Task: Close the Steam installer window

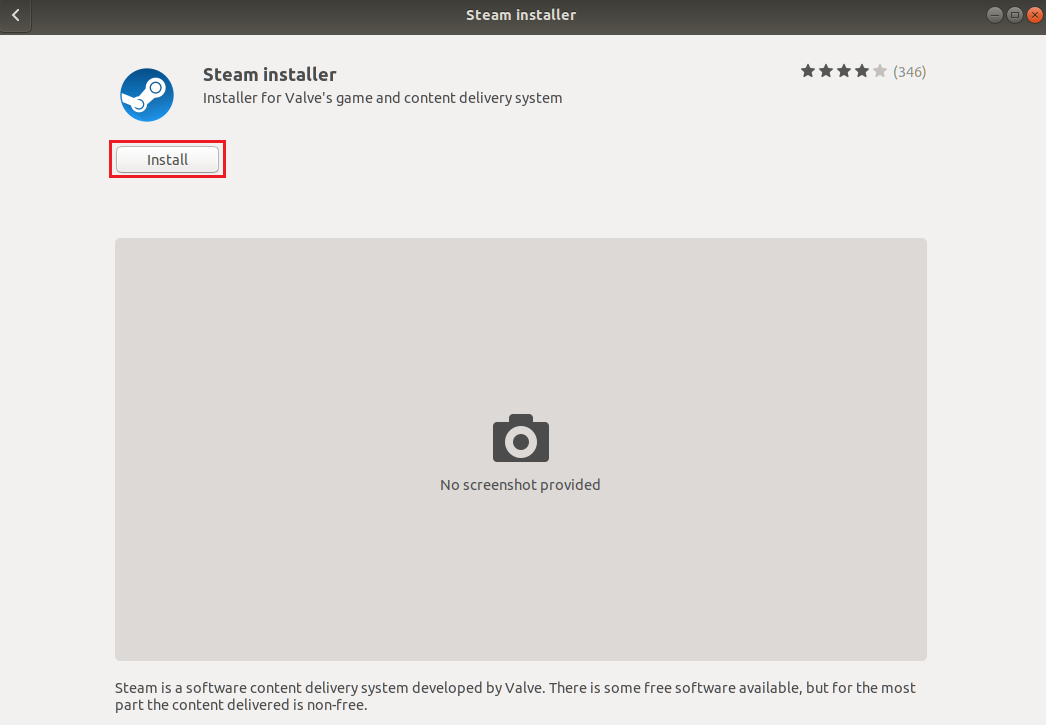Action: click(1035, 15)
